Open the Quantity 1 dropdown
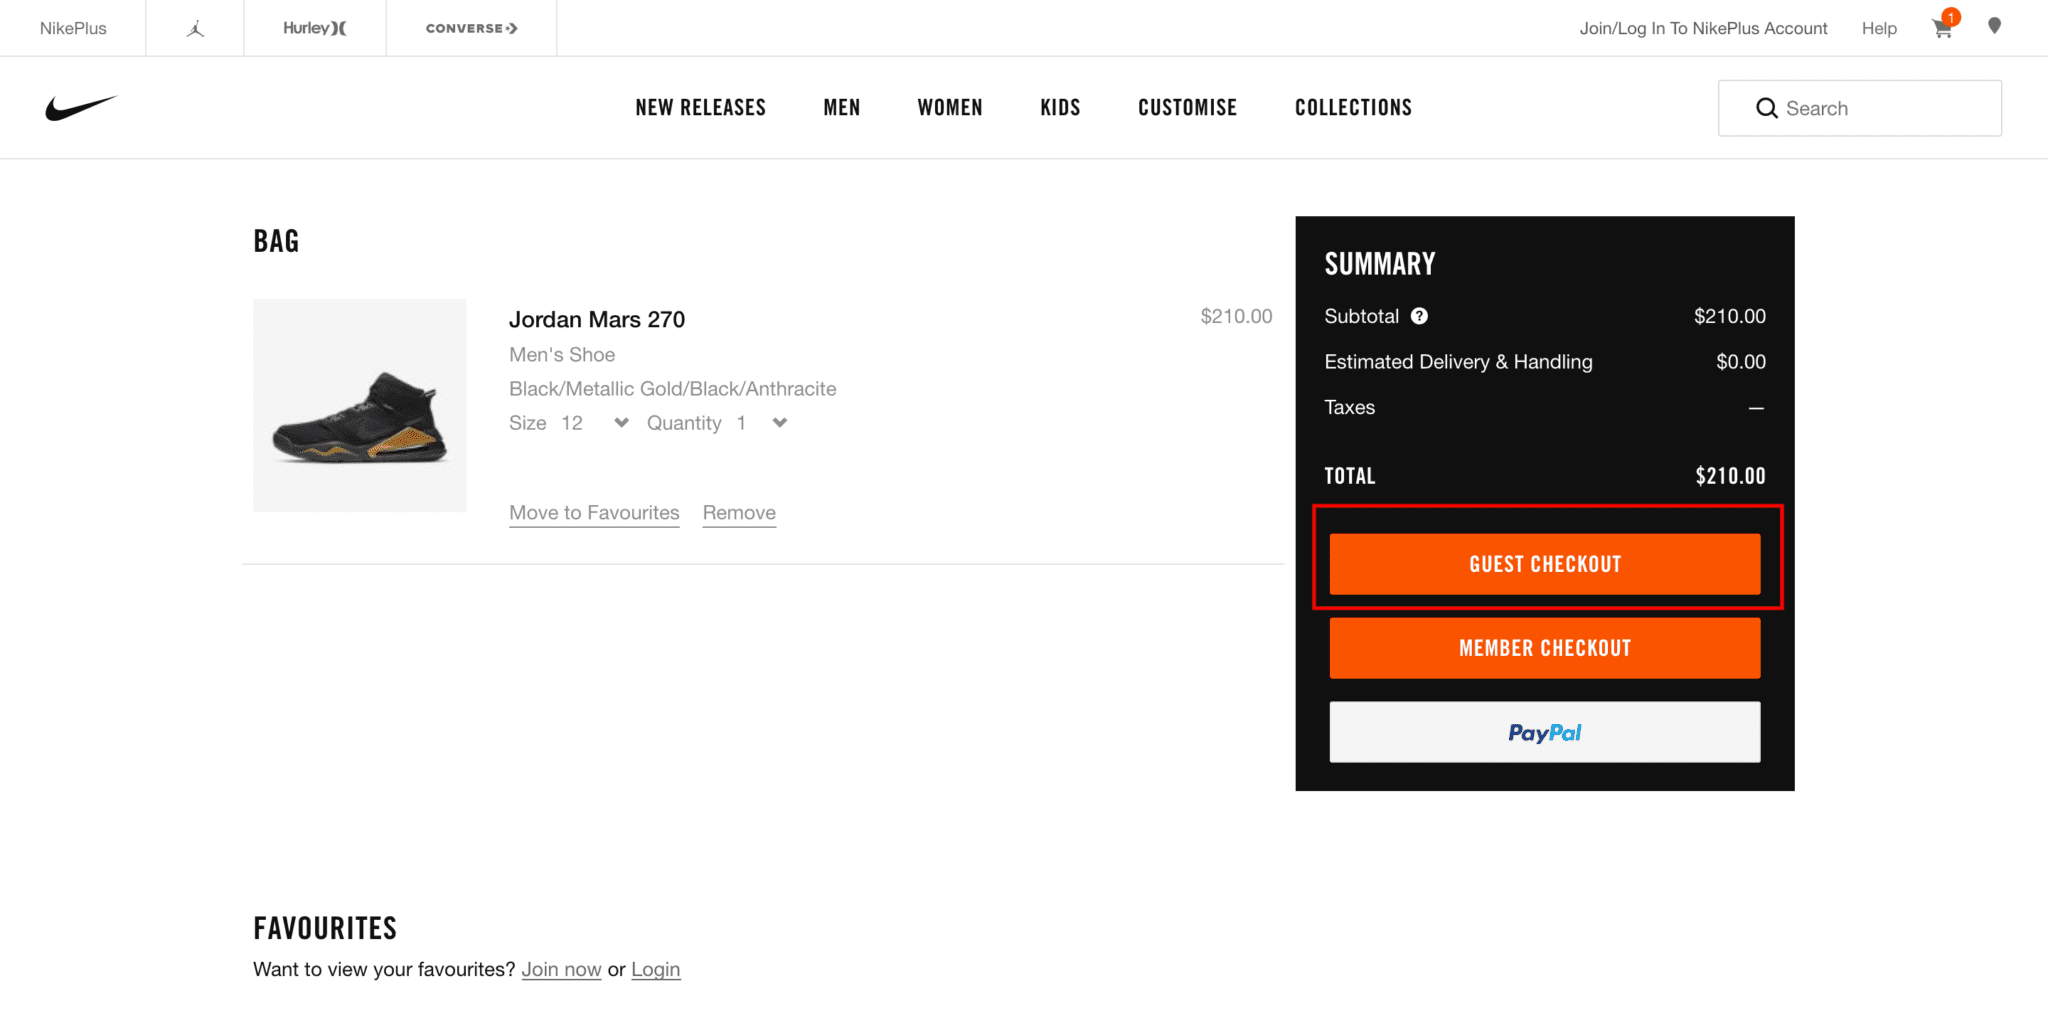This screenshot has height=1023, width=2048. (x=717, y=423)
